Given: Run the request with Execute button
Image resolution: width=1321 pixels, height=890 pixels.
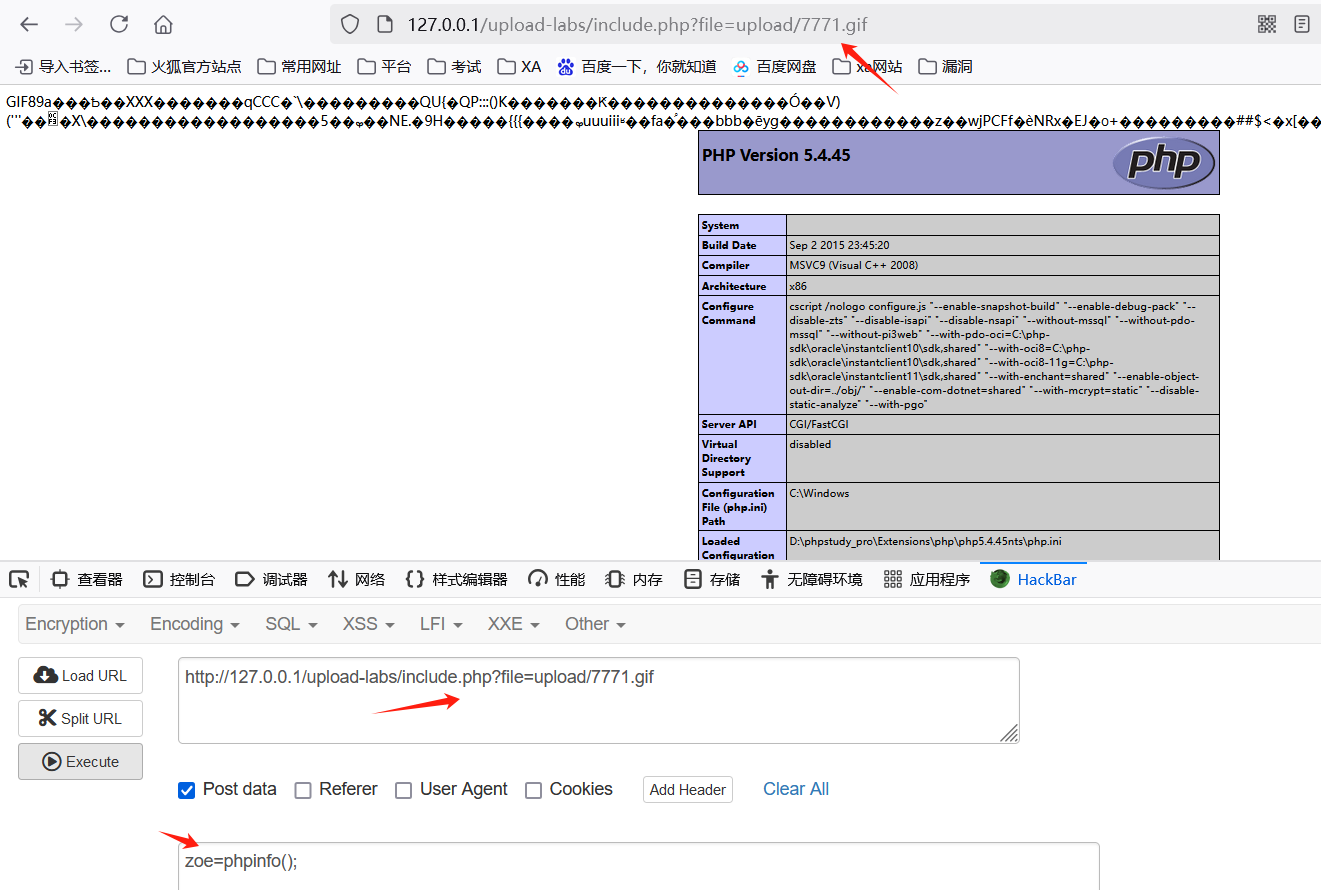Looking at the screenshot, I should [80, 761].
